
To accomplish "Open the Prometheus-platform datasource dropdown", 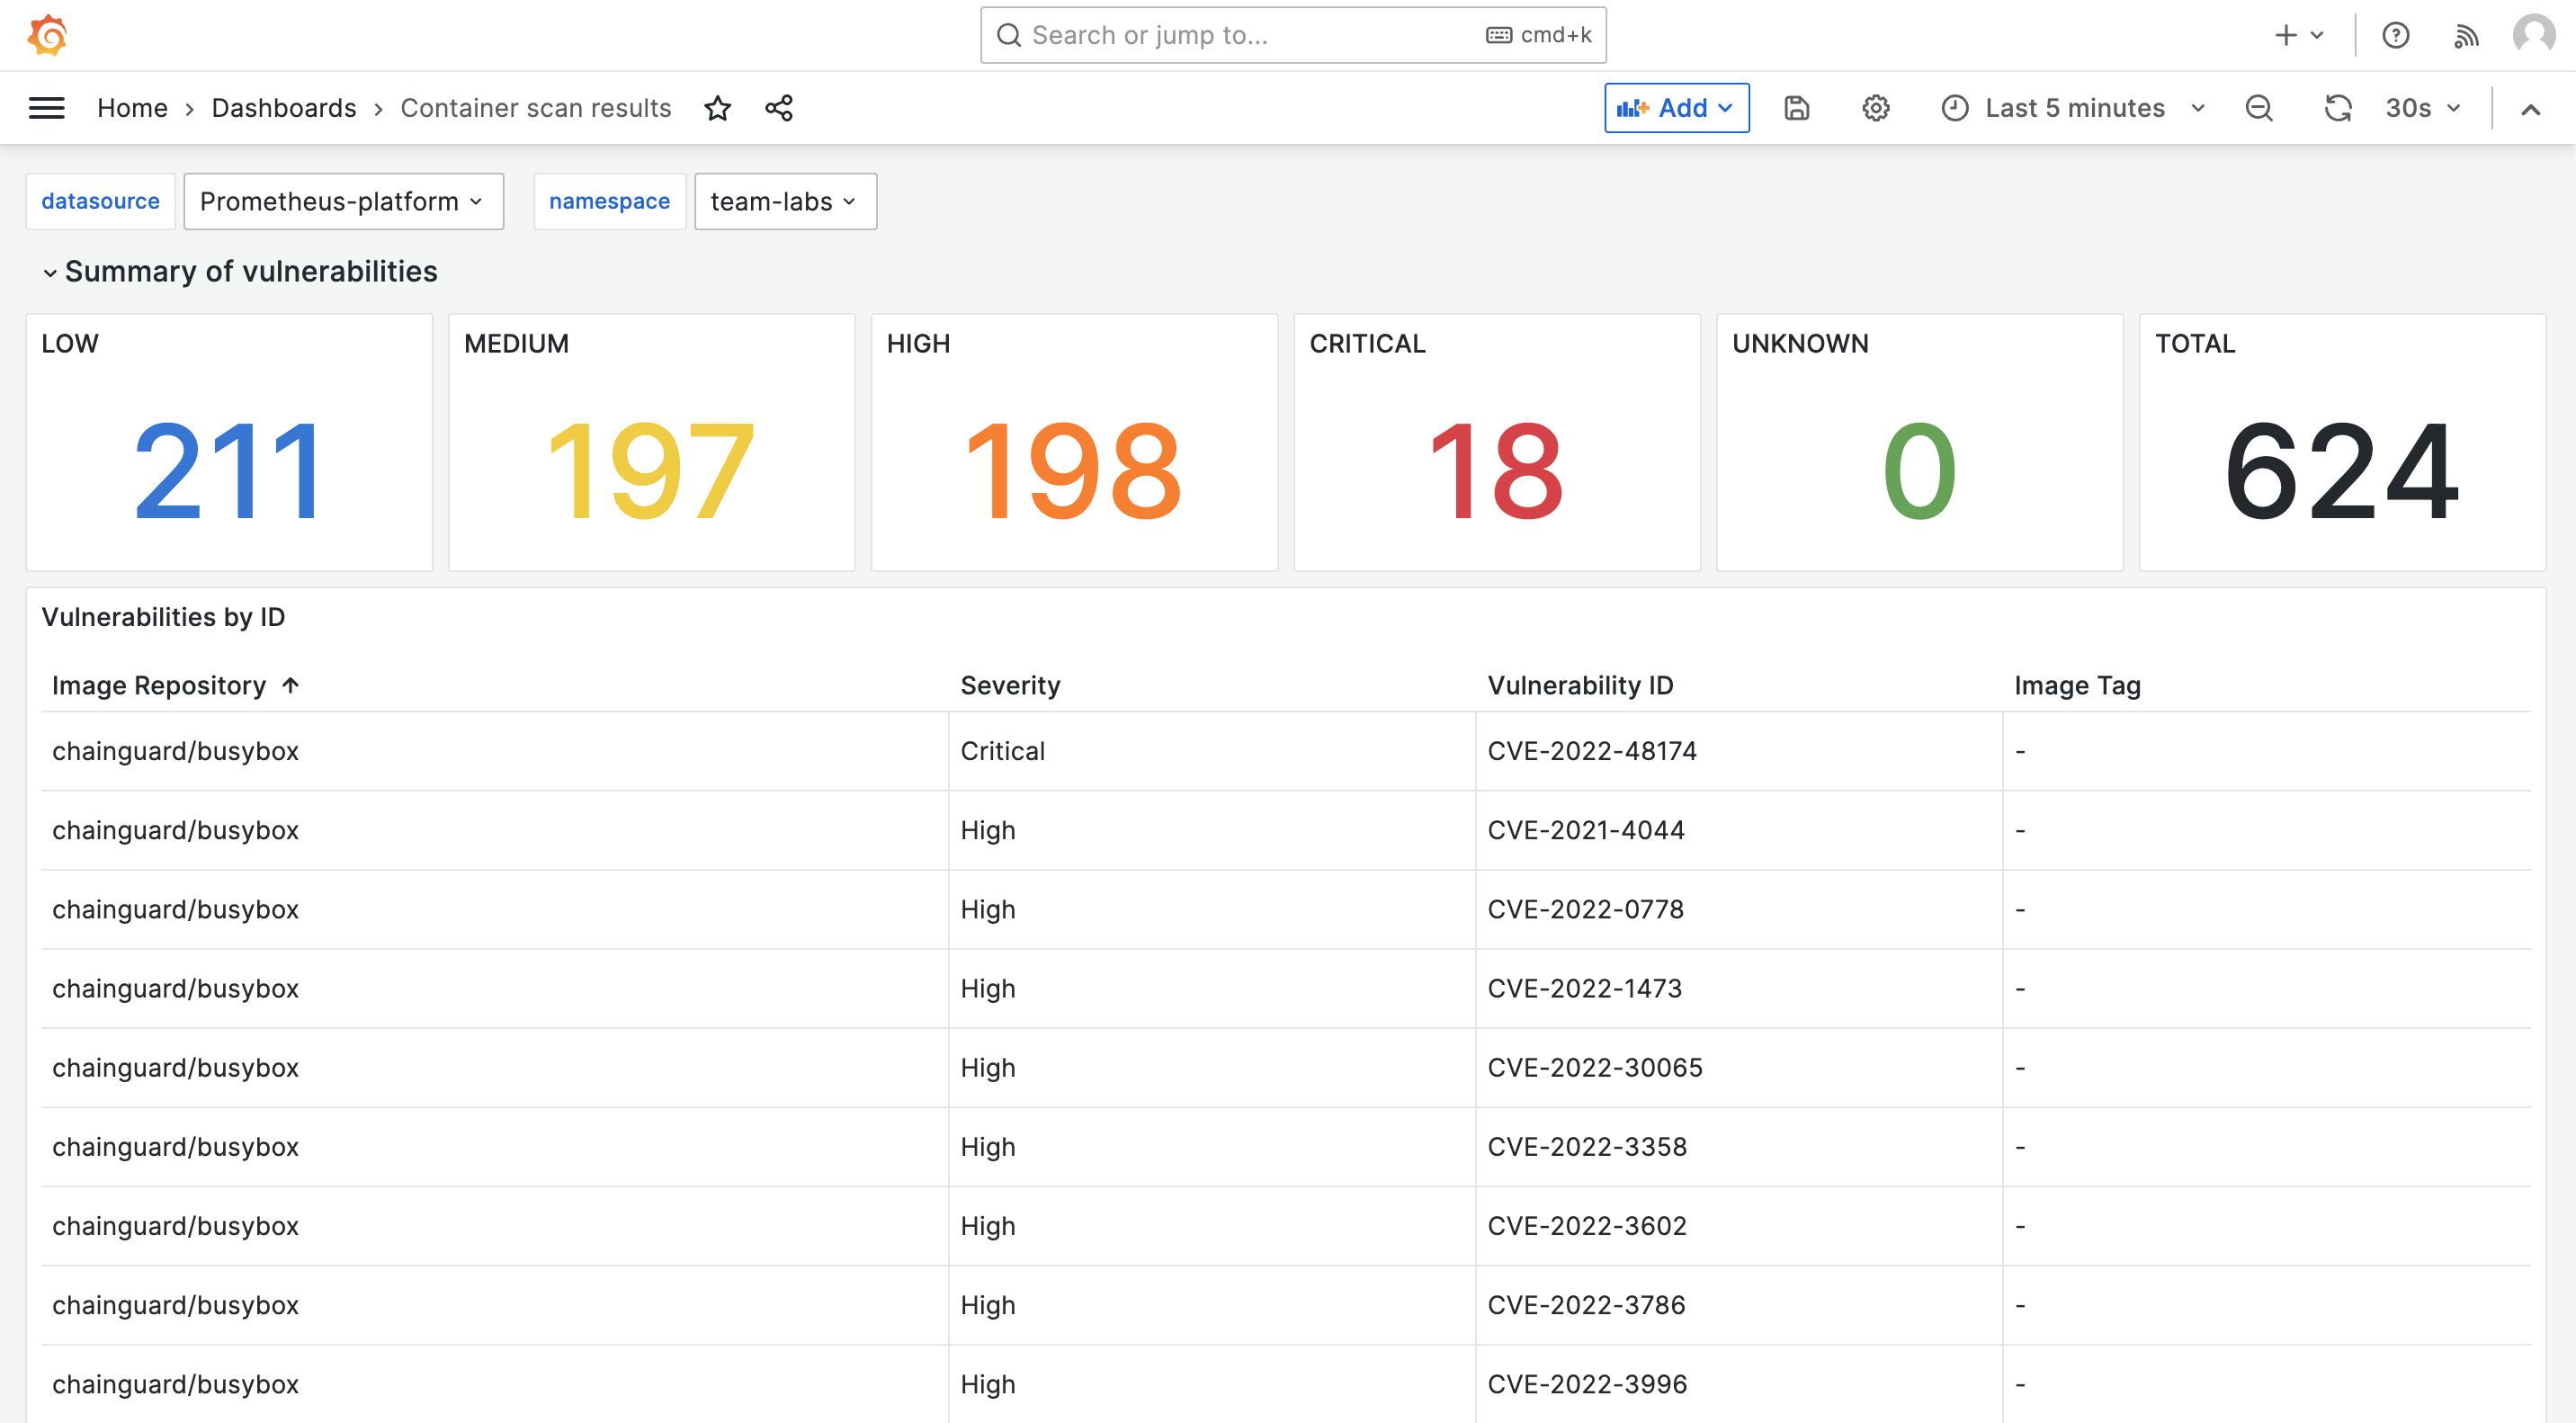I will [343, 201].
